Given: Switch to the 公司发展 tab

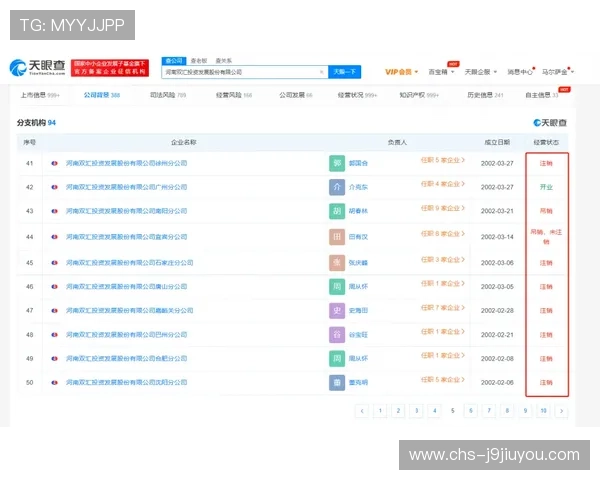Looking at the screenshot, I should [x=295, y=95].
